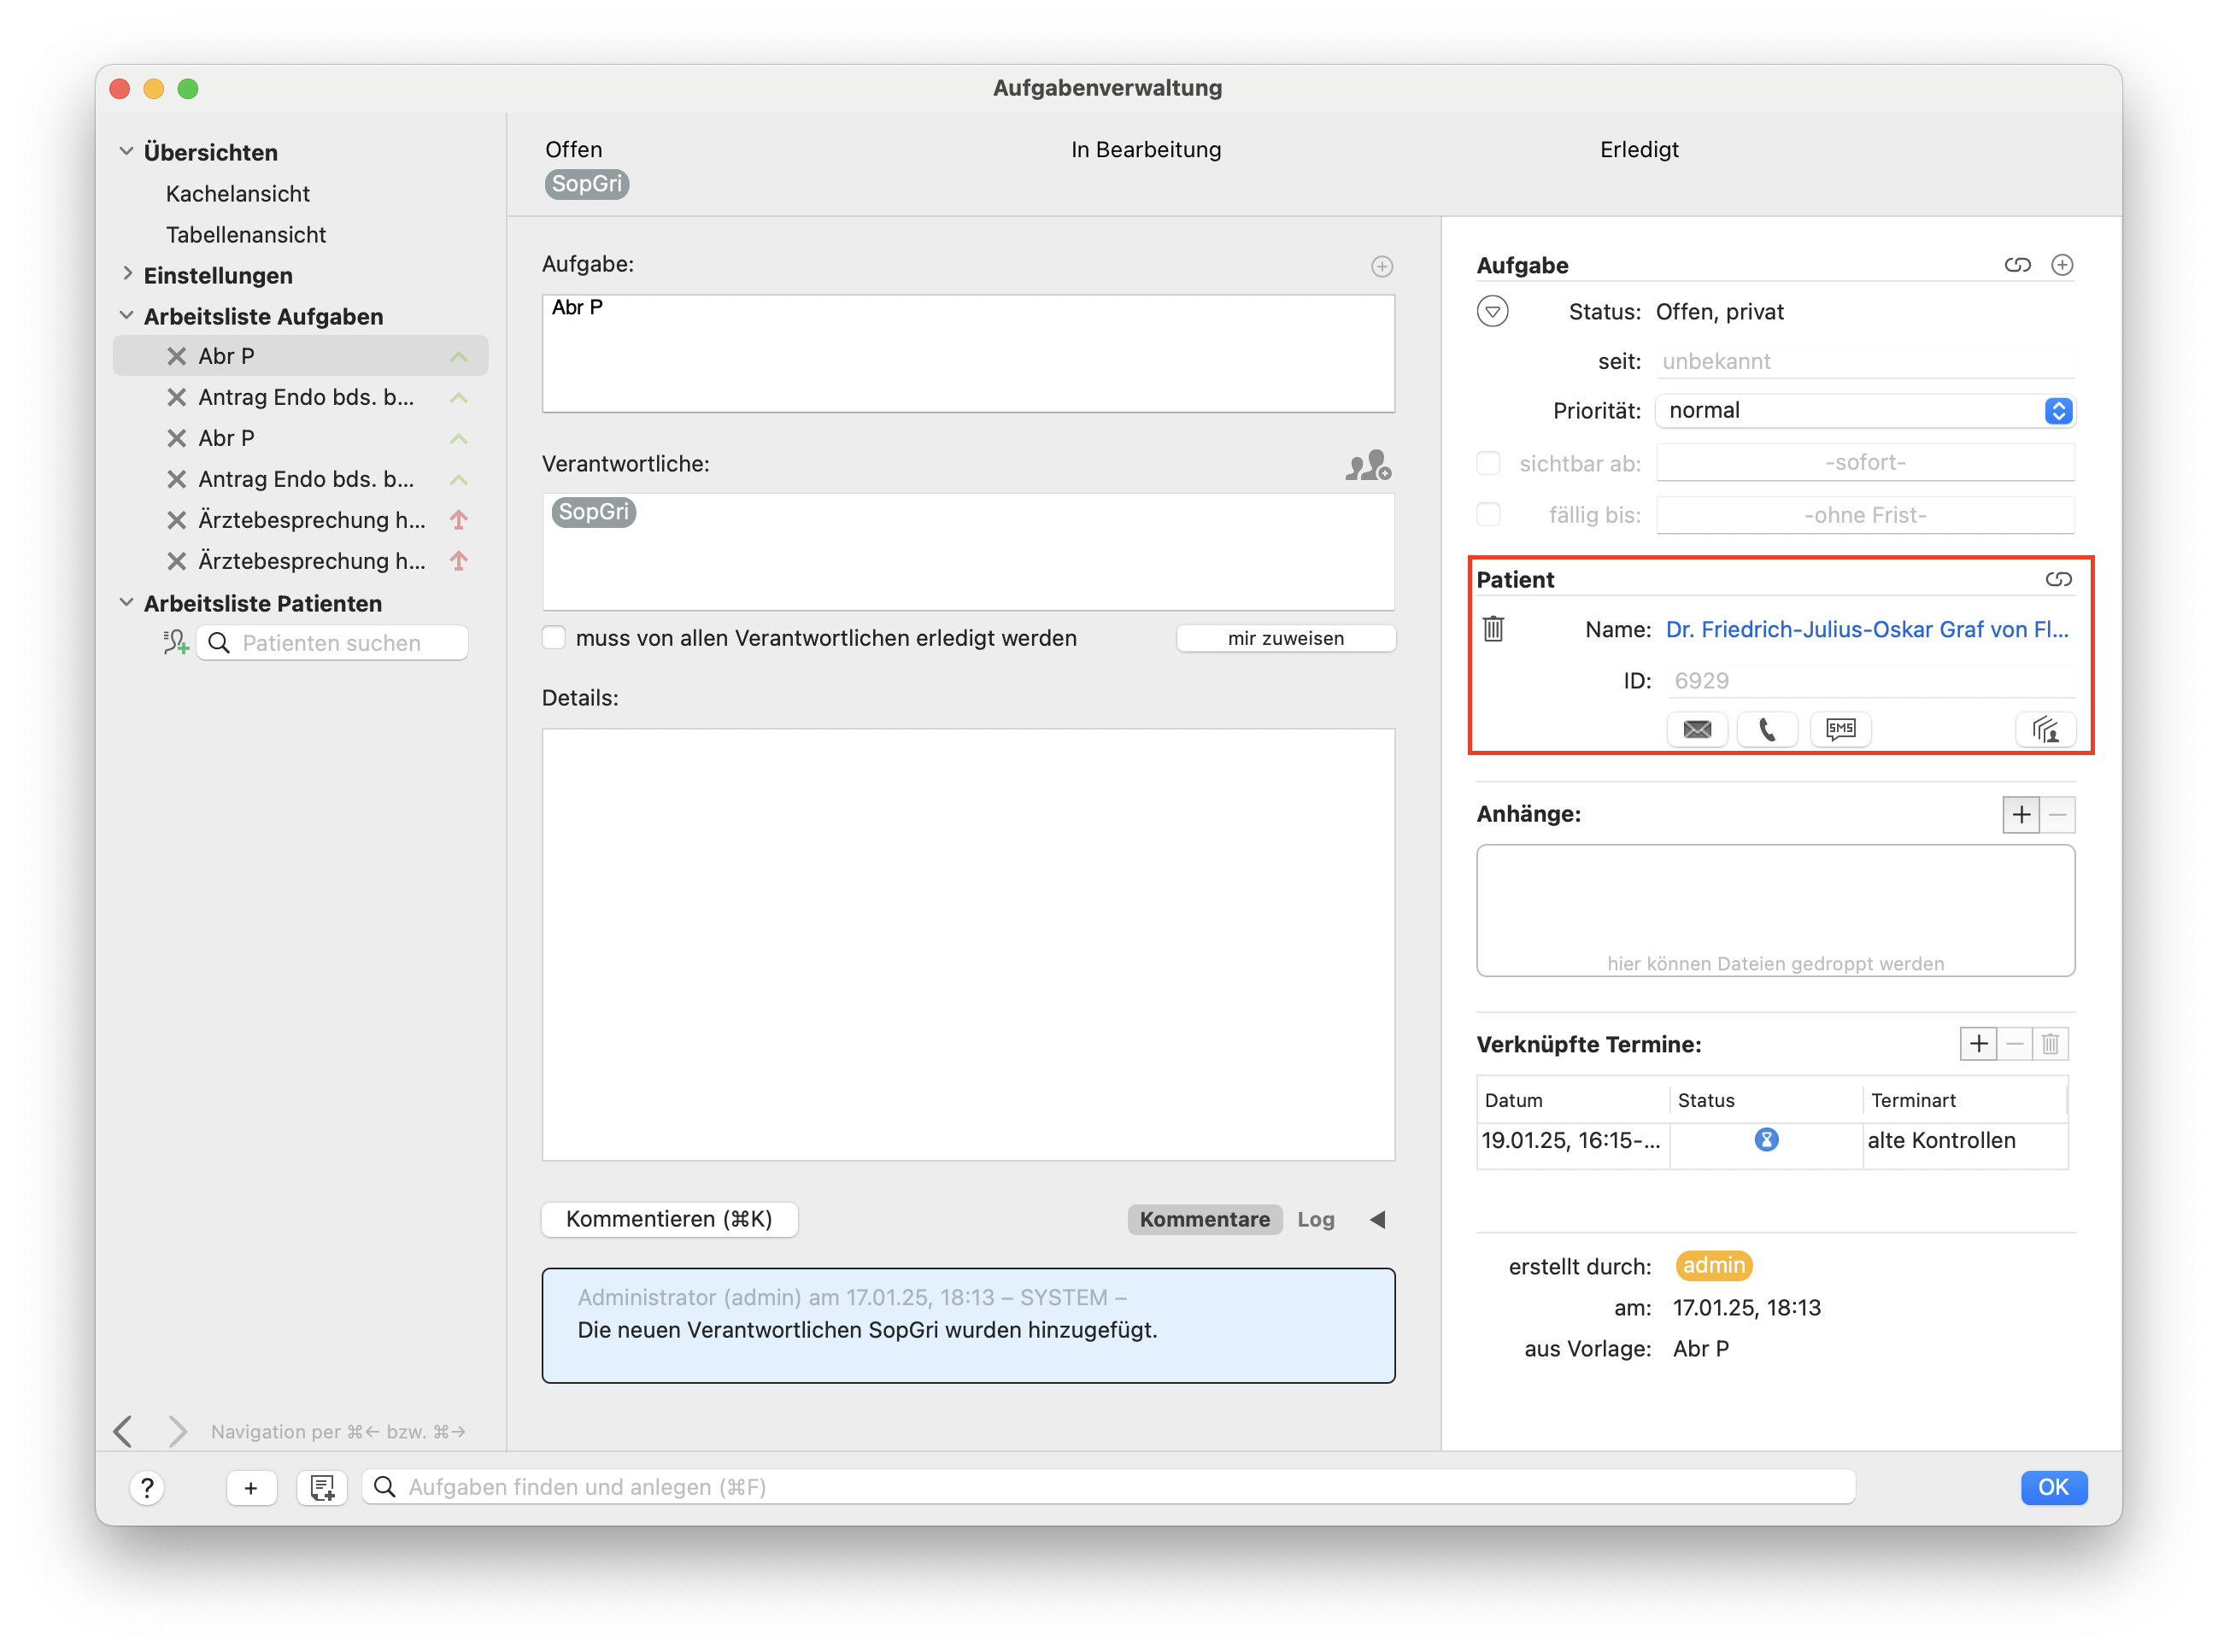
Task: Delete linked appointment with trash icon
Action: [x=2051, y=1044]
